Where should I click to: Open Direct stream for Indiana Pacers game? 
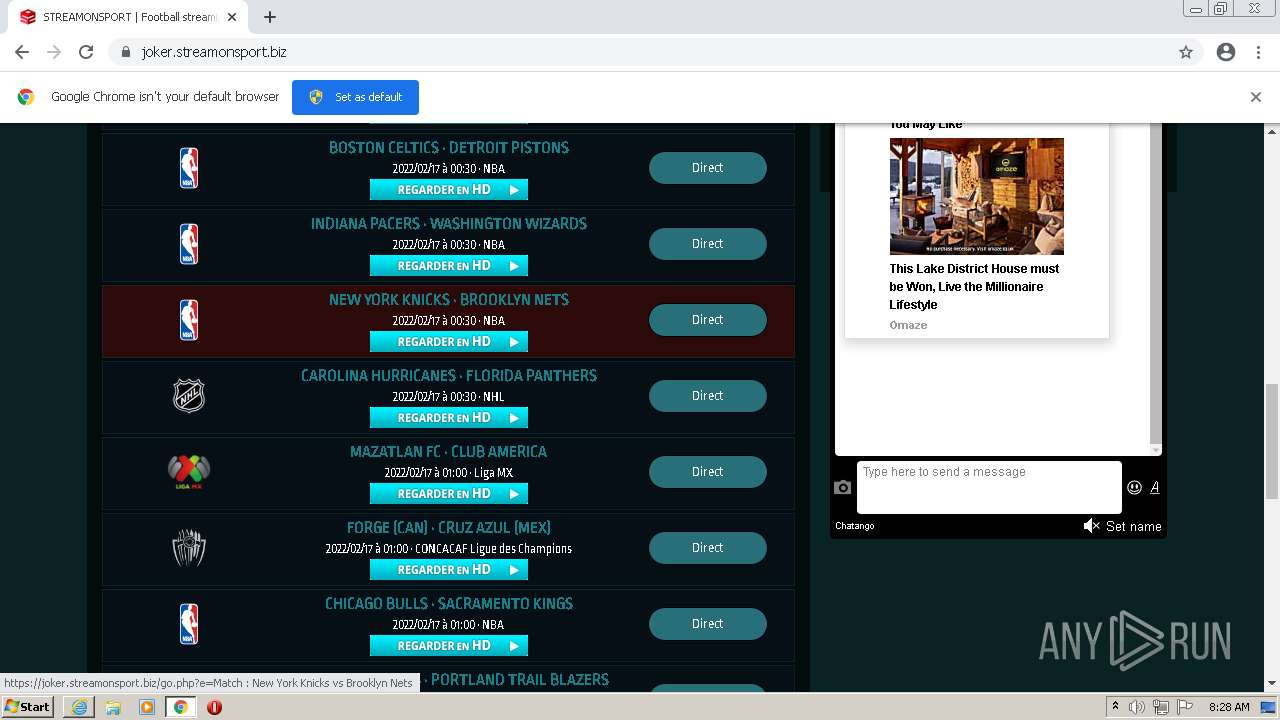coord(708,244)
